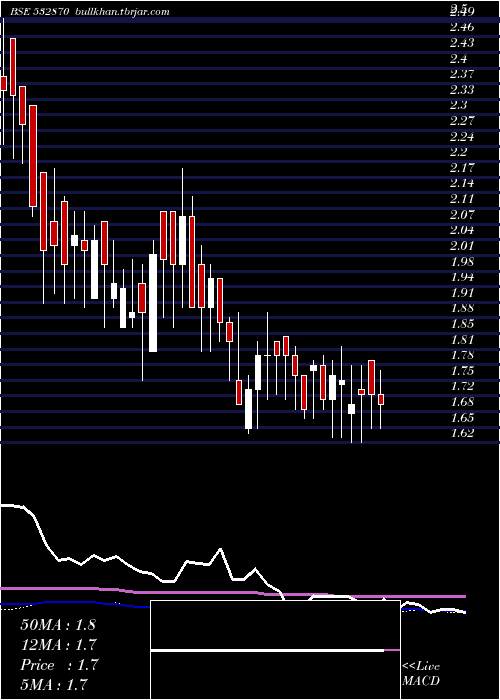Select the 2.01 price axis label
Image resolution: width=500 pixels, height=700 pixels.
click(x=462, y=246)
